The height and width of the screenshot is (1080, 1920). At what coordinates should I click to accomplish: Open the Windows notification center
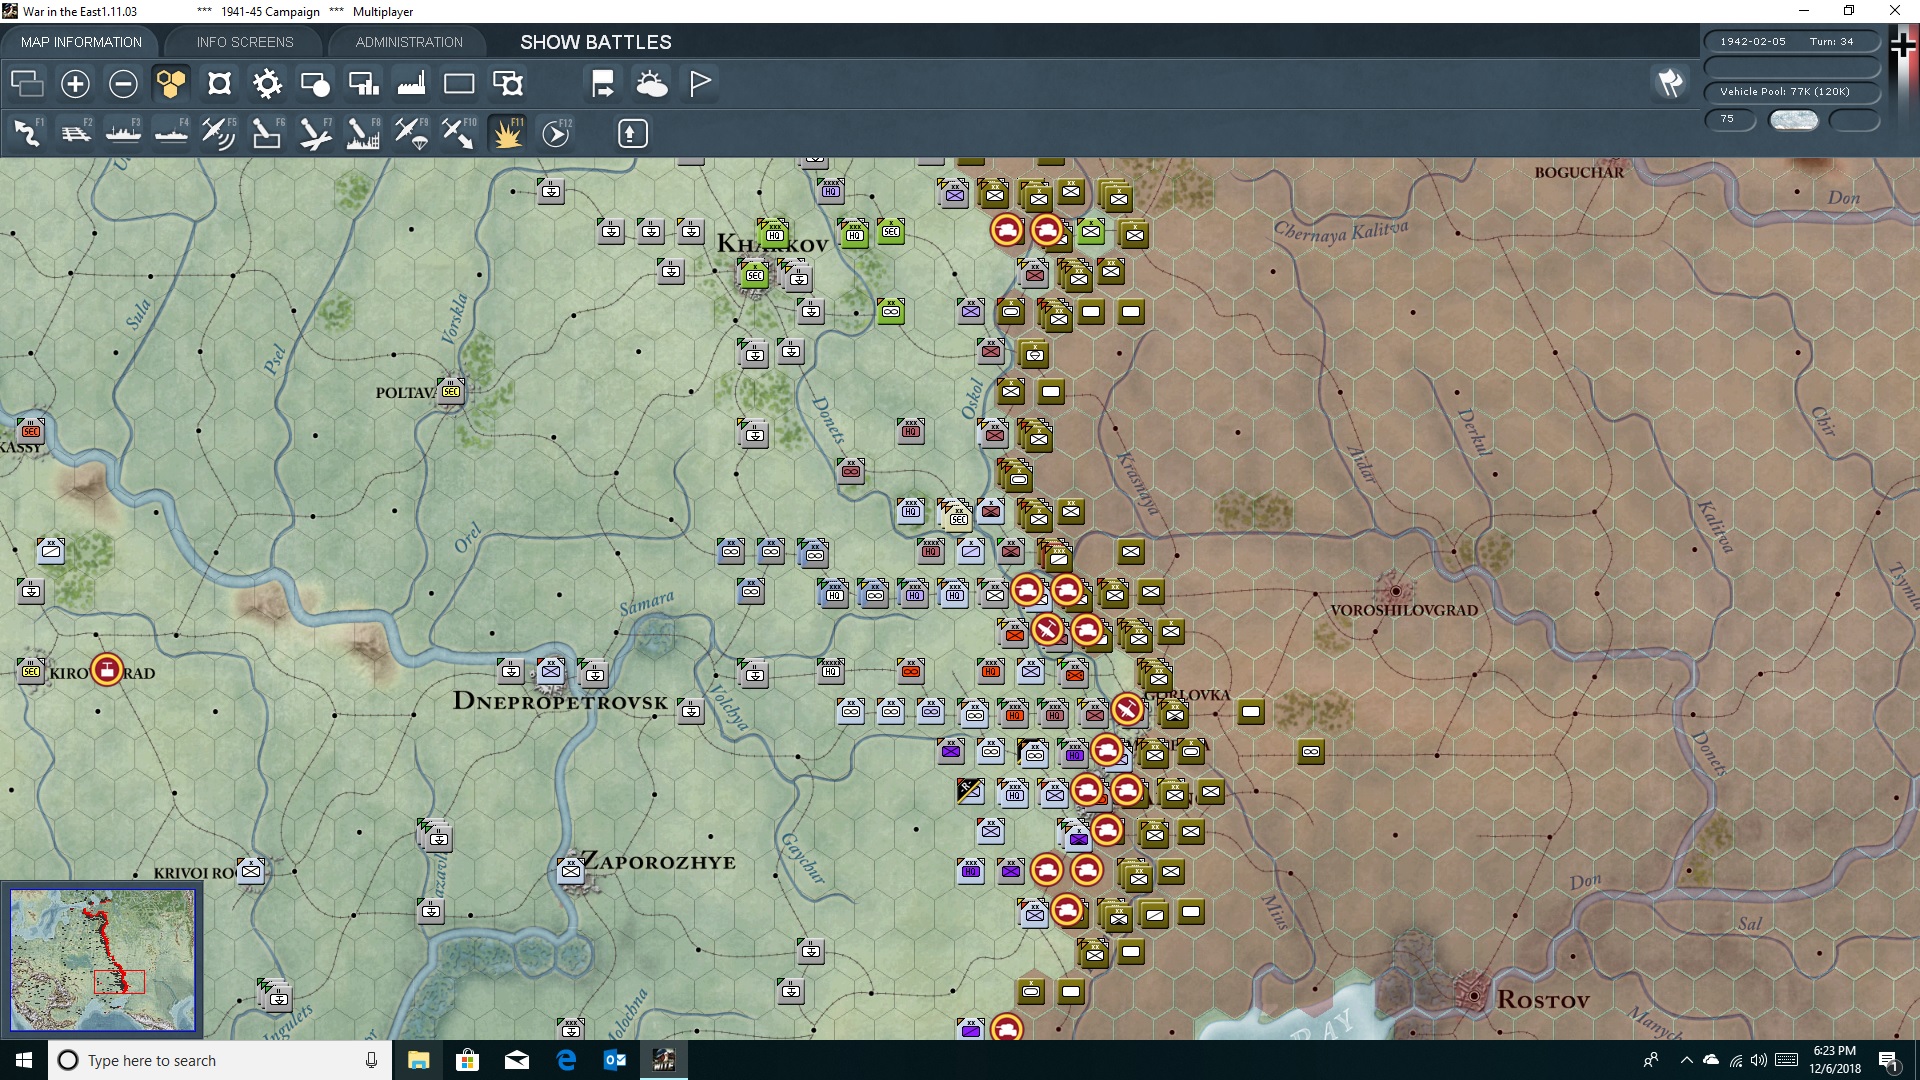click(1888, 1060)
